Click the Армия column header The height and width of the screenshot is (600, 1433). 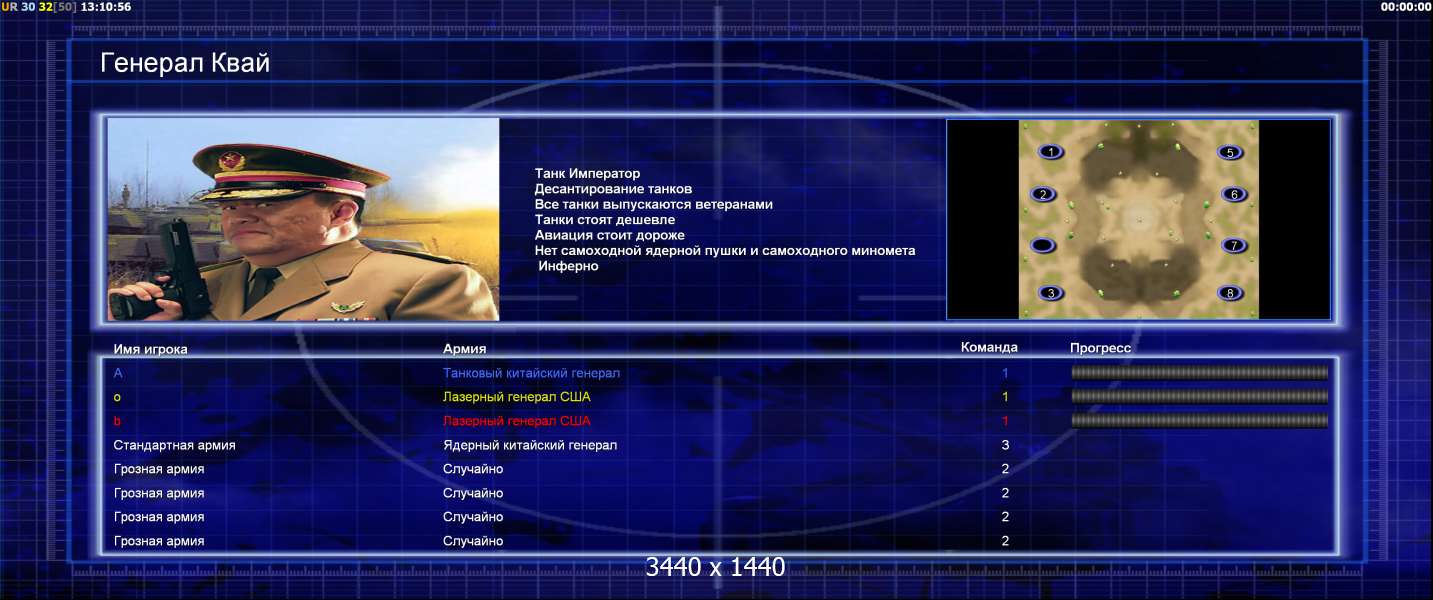pyautogui.click(x=465, y=349)
